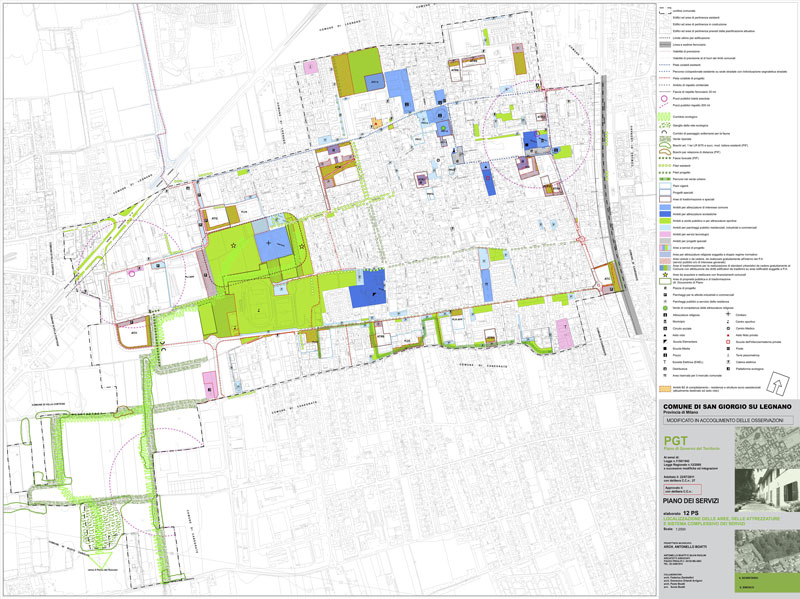Image resolution: width=800 pixels, height=599 pixels.
Task: Click the magenta circle Pozzi pubblici symbol
Action: click(664, 98)
